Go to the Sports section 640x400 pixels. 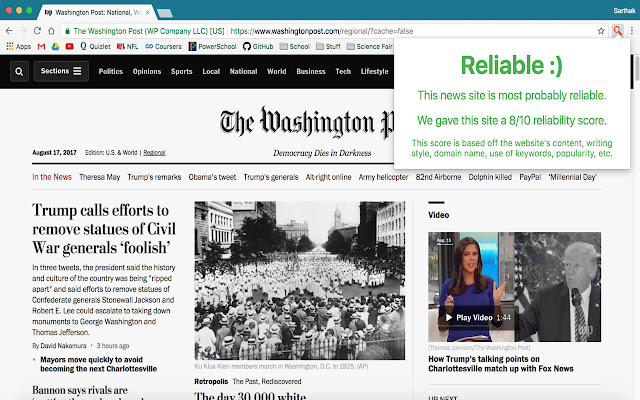pos(182,71)
